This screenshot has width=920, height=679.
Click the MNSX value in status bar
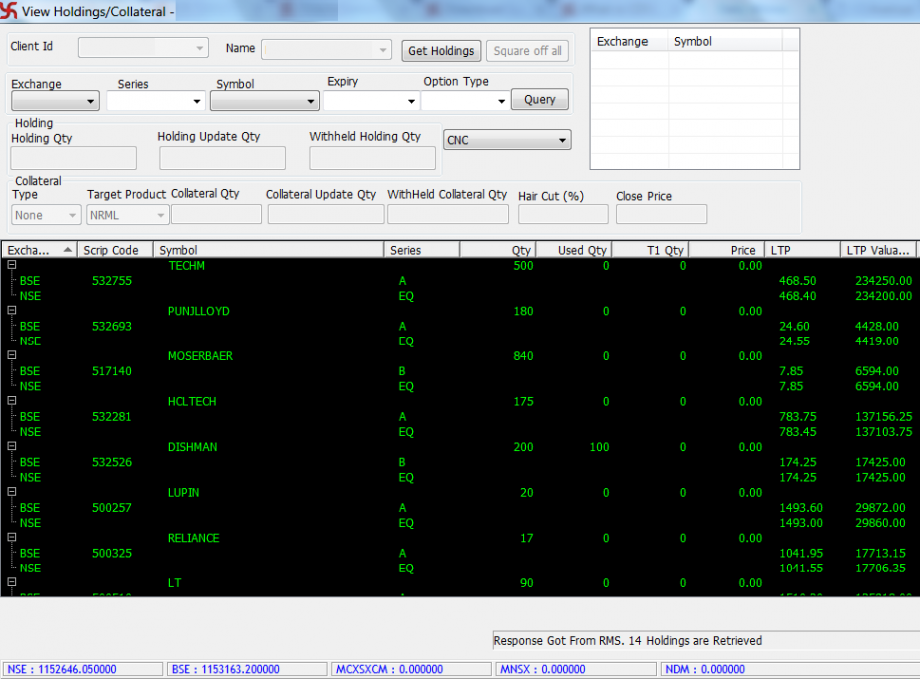pyautogui.click(x=576, y=669)
